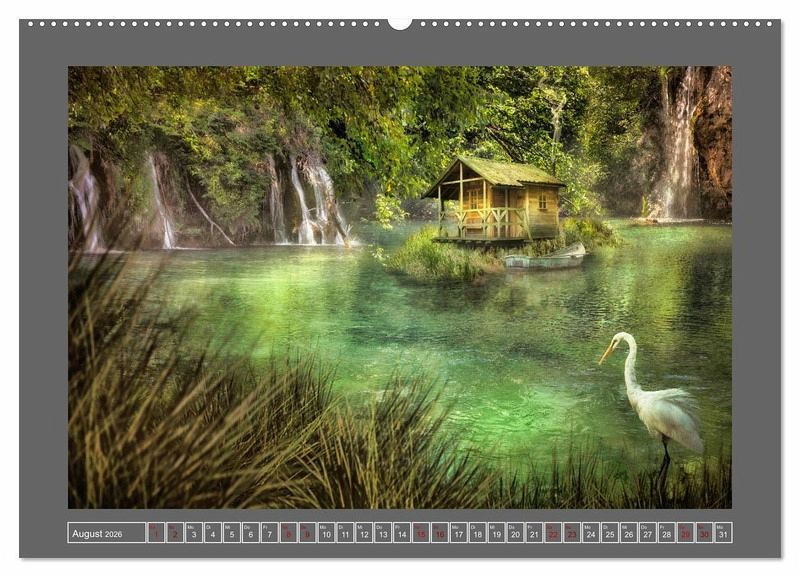The width and height of the screenshot is (800, 577).
Task: Choose day 3 in the date row
Action: (194, 532)
